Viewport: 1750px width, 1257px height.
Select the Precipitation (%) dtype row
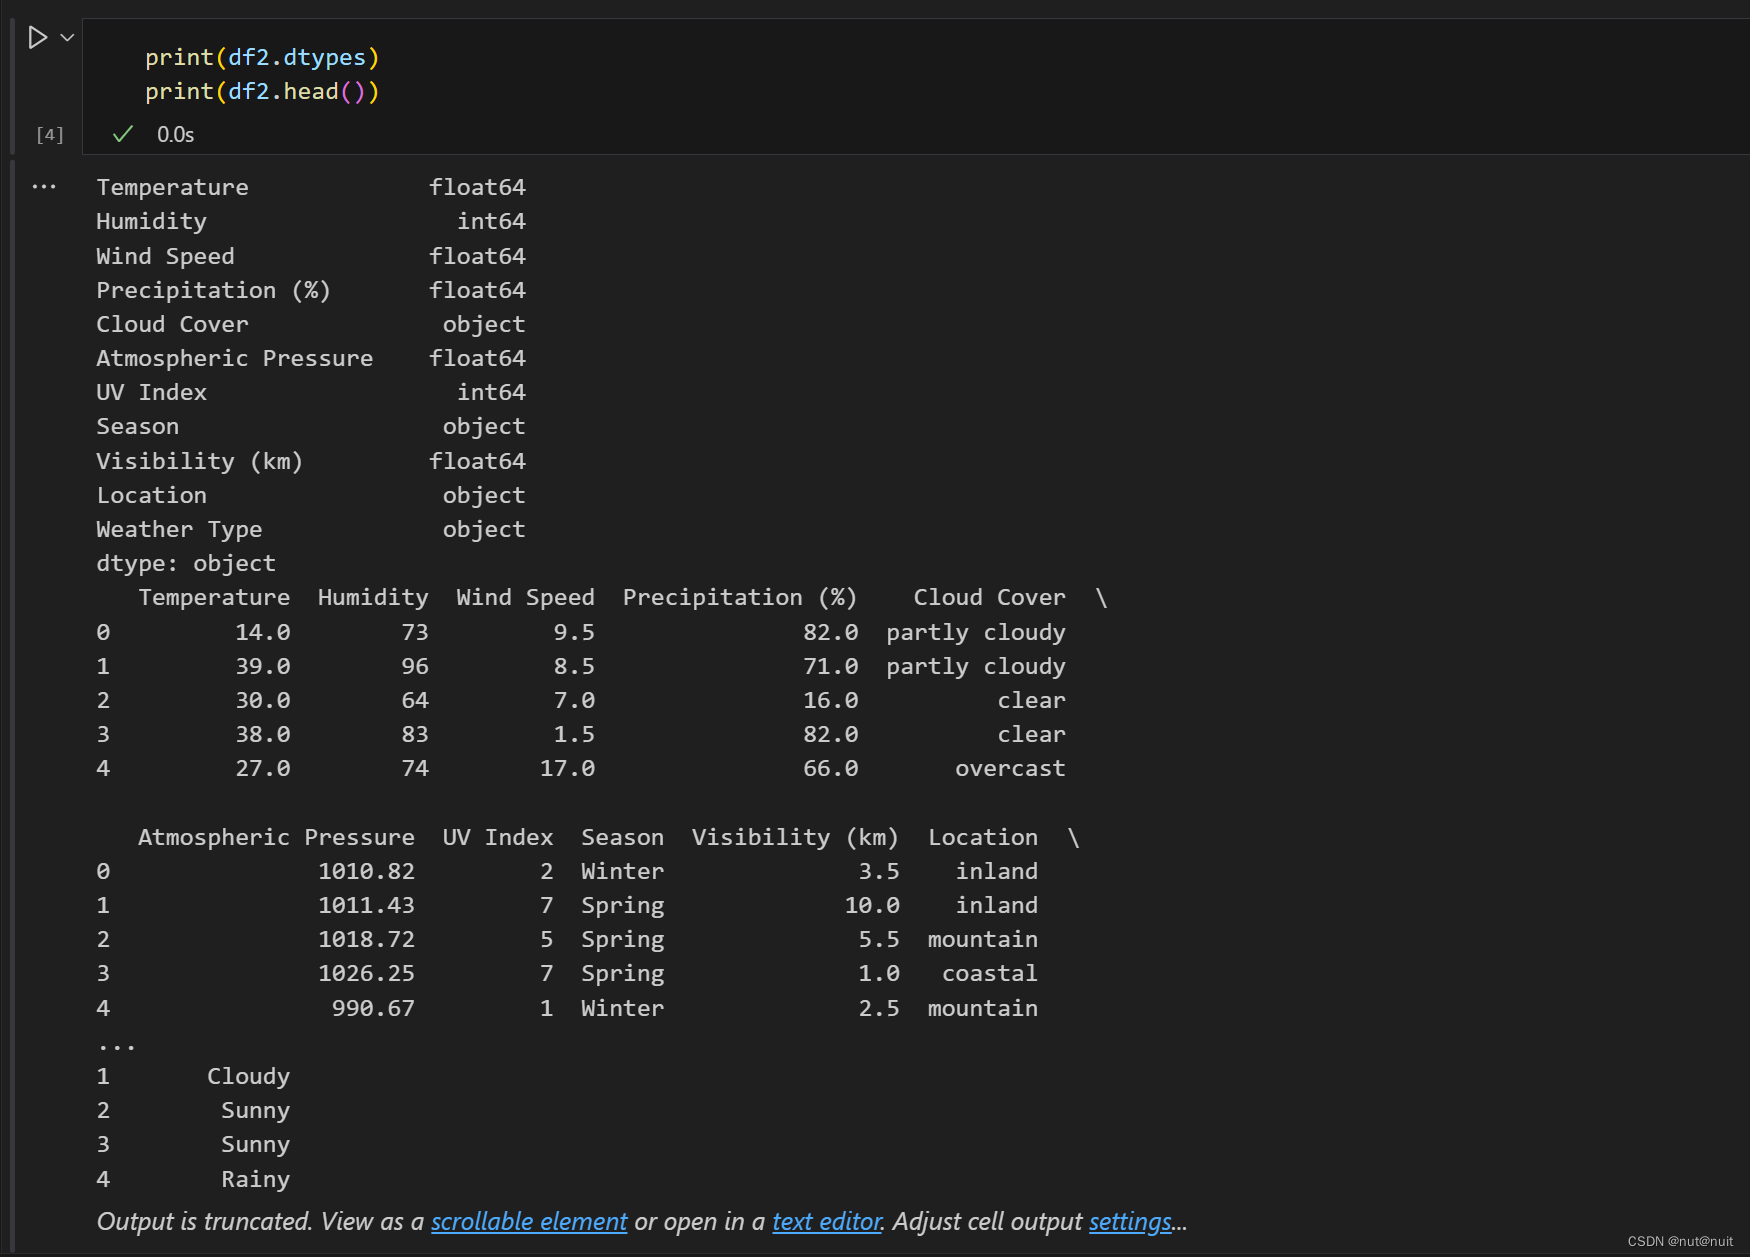click(x=311, y=290)
